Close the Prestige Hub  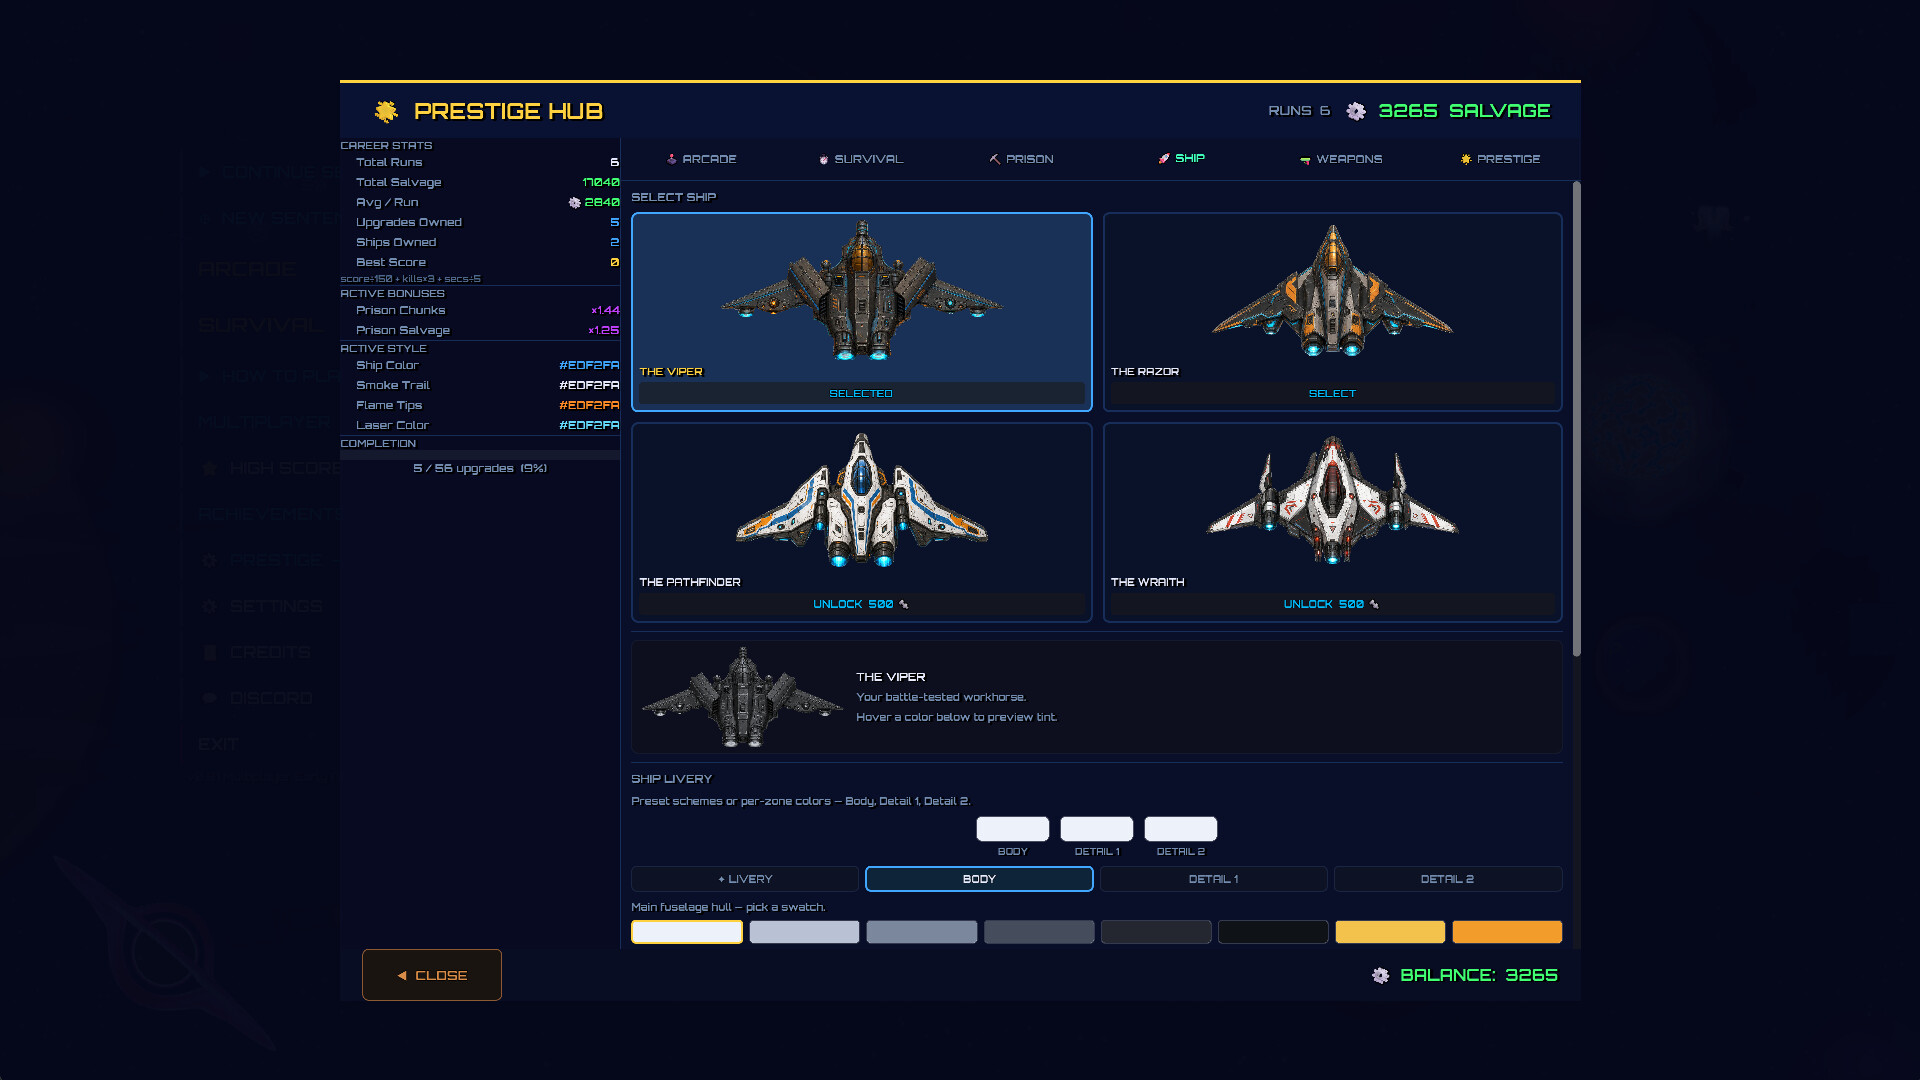point(432,975)
